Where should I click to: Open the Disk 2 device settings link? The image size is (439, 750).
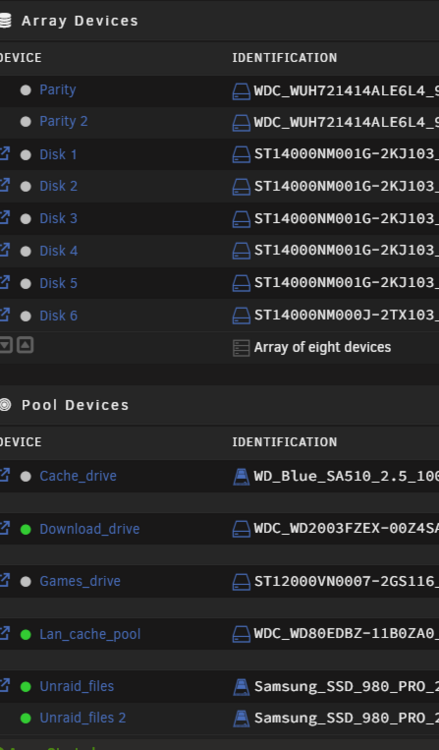[x=58, y=186]
